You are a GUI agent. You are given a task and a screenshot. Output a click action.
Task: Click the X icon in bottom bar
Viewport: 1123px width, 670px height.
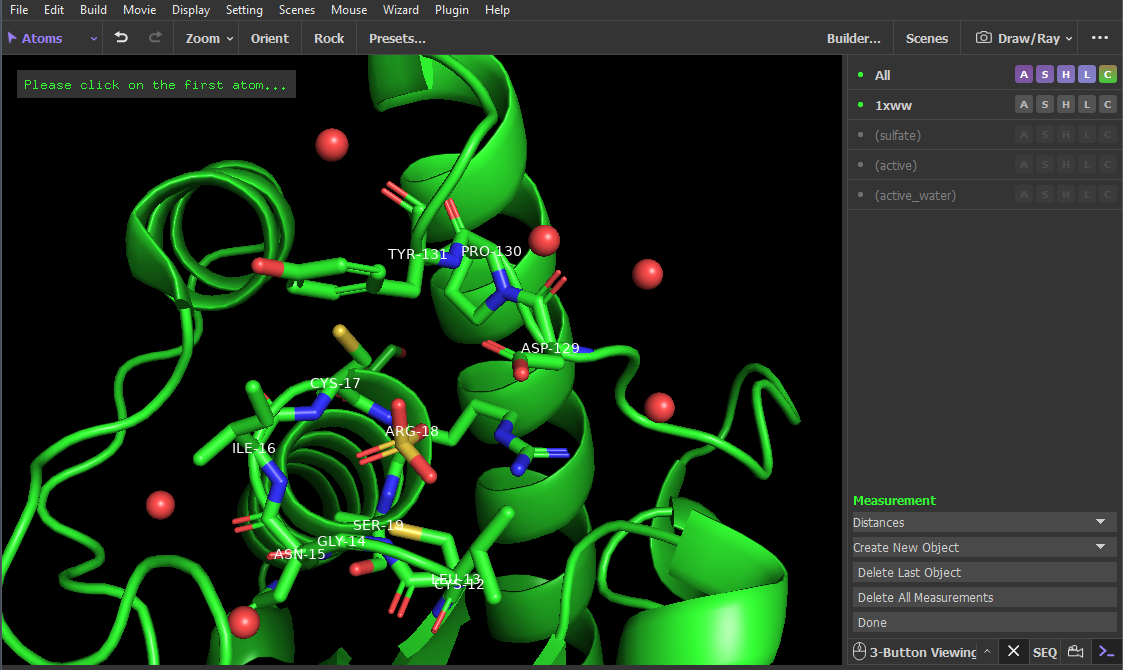coord(1013,651)
